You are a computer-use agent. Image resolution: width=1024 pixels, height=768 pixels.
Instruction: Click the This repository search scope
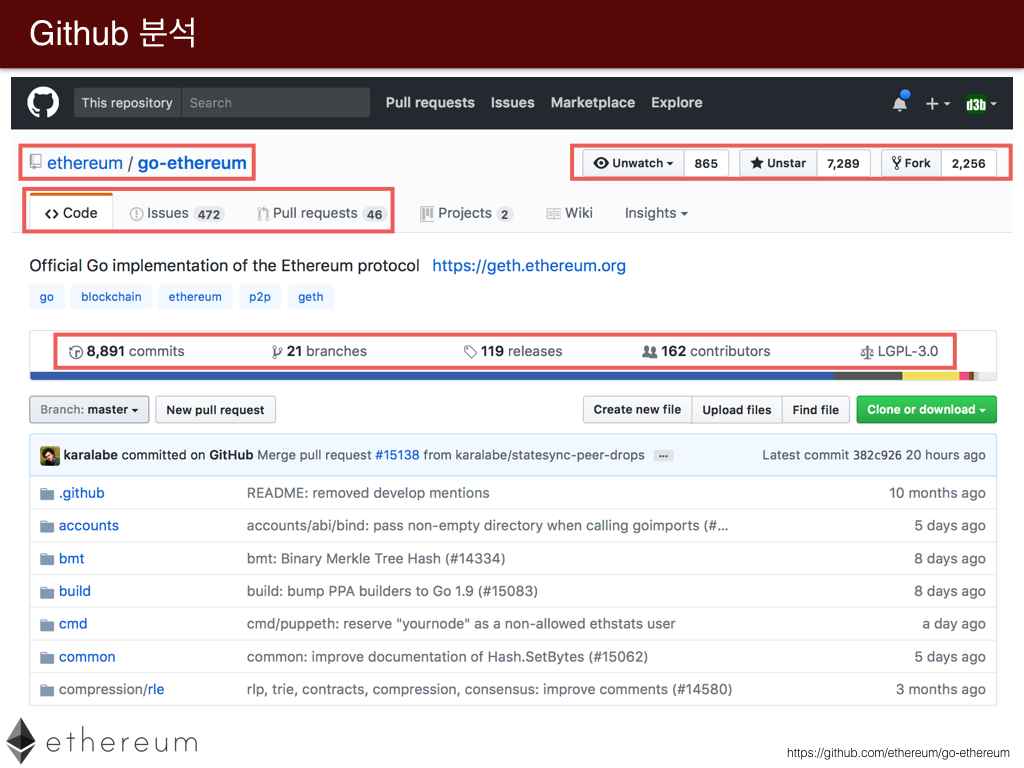[x=127, y=103]
